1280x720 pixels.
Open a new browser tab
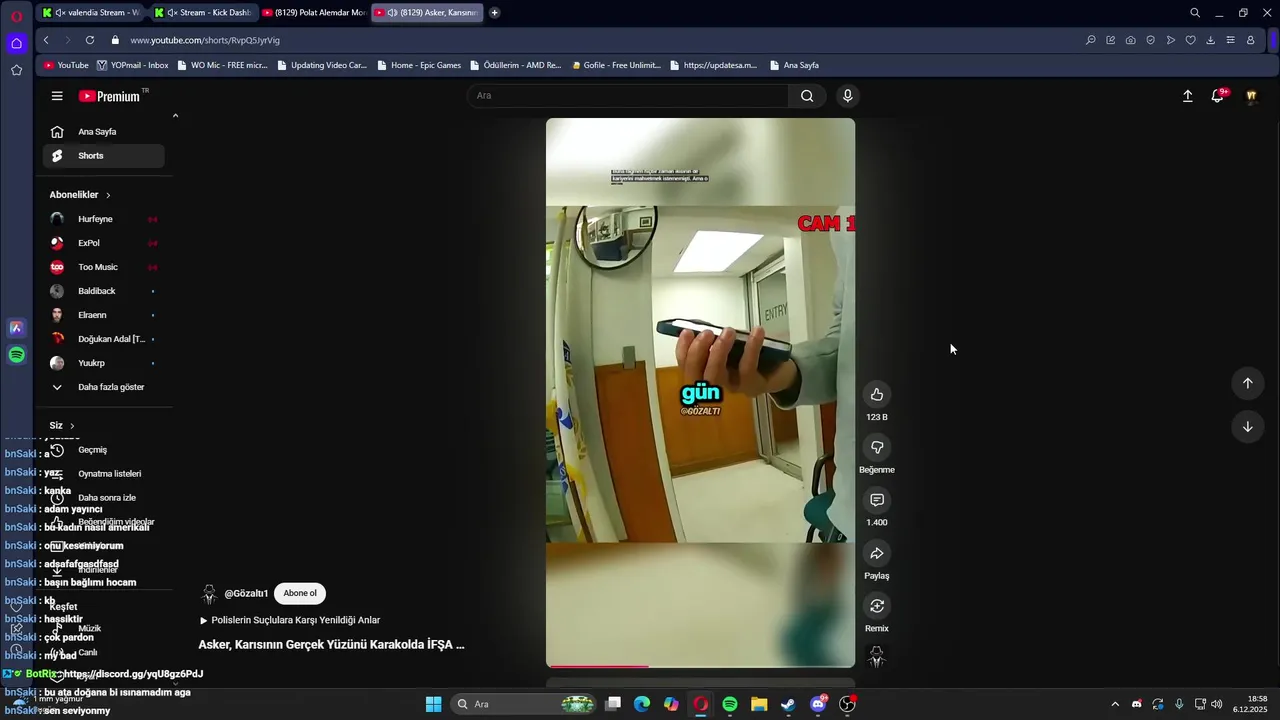click(494, 13)
